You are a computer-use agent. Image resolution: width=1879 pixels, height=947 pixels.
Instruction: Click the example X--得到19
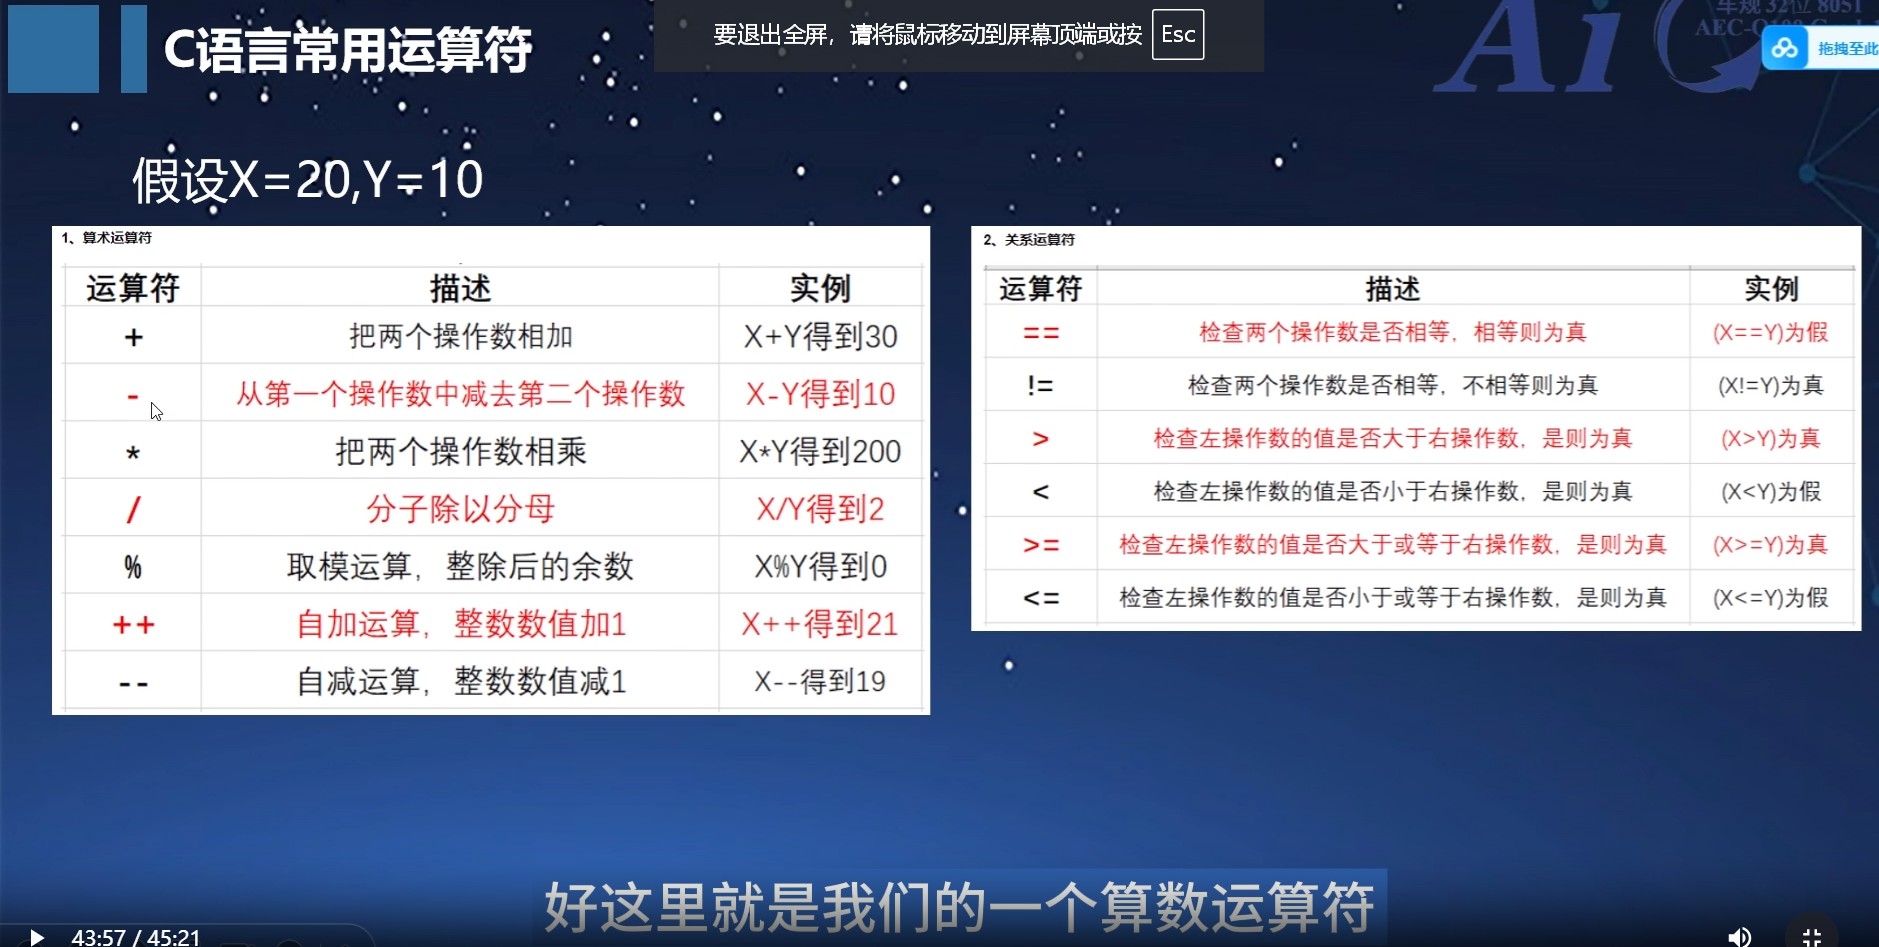pyautogui.click(x=820, y=681)
